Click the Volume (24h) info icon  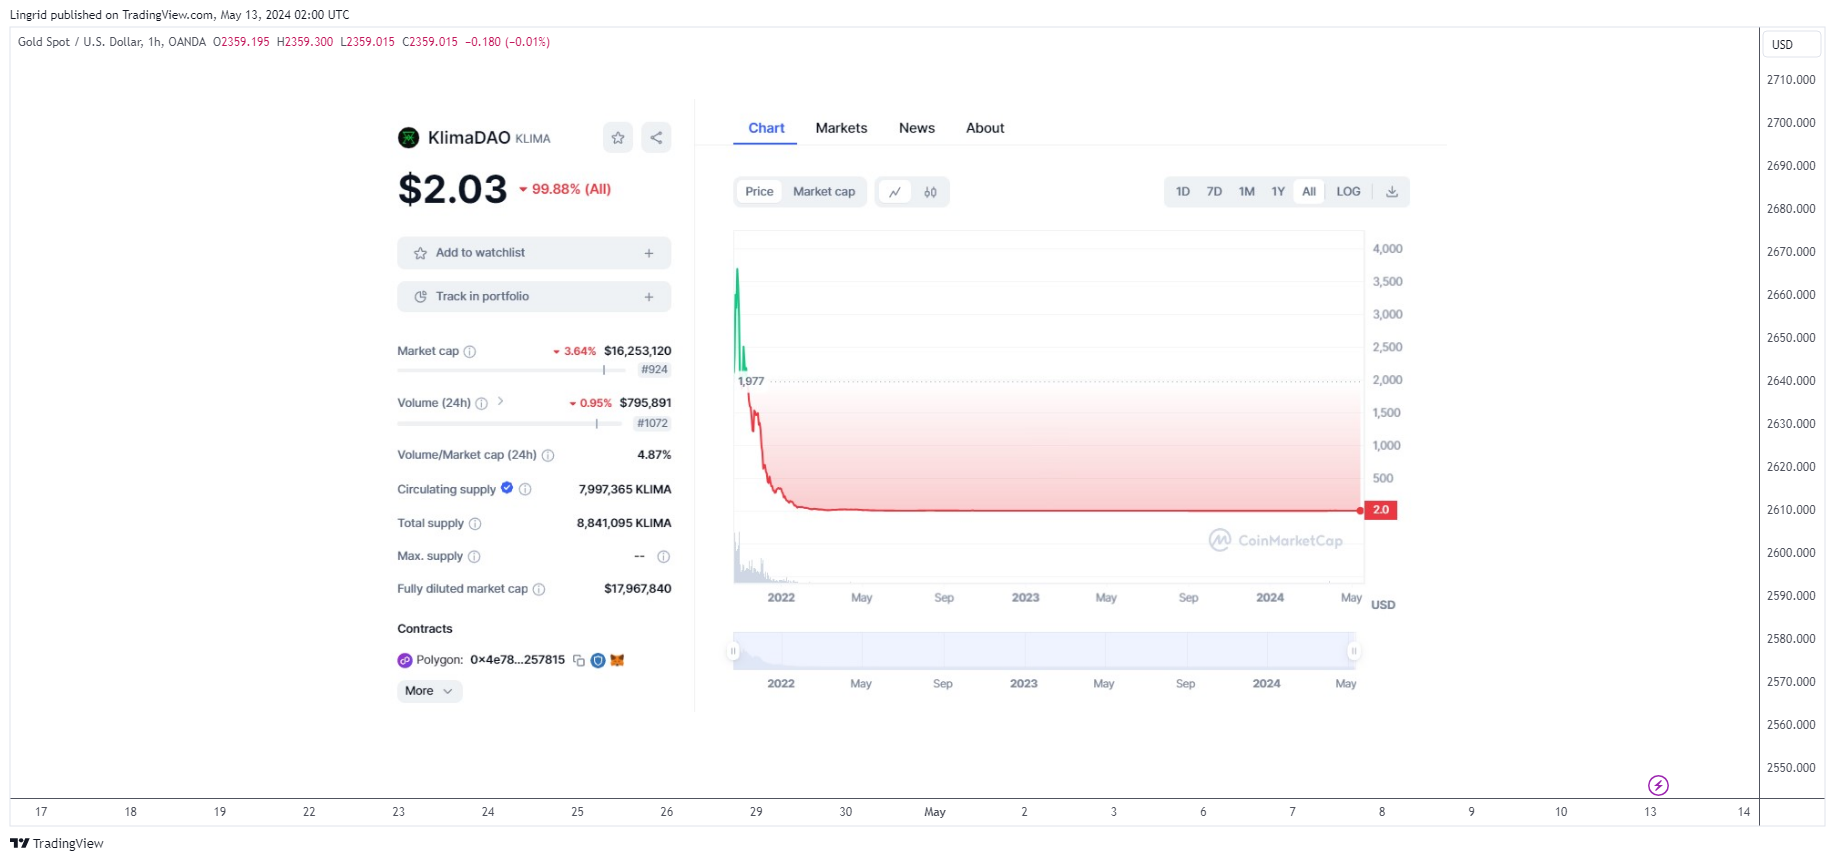click(481, 404)
